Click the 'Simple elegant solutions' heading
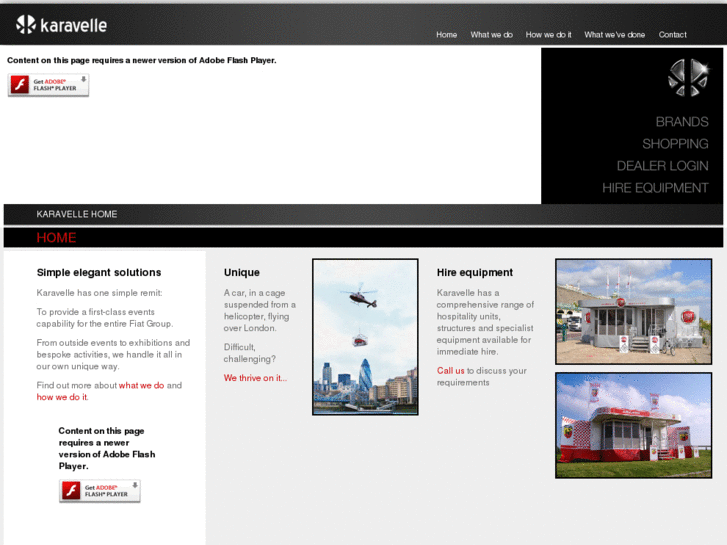Viewport: 727px width, 545px height. click(99, 272)
